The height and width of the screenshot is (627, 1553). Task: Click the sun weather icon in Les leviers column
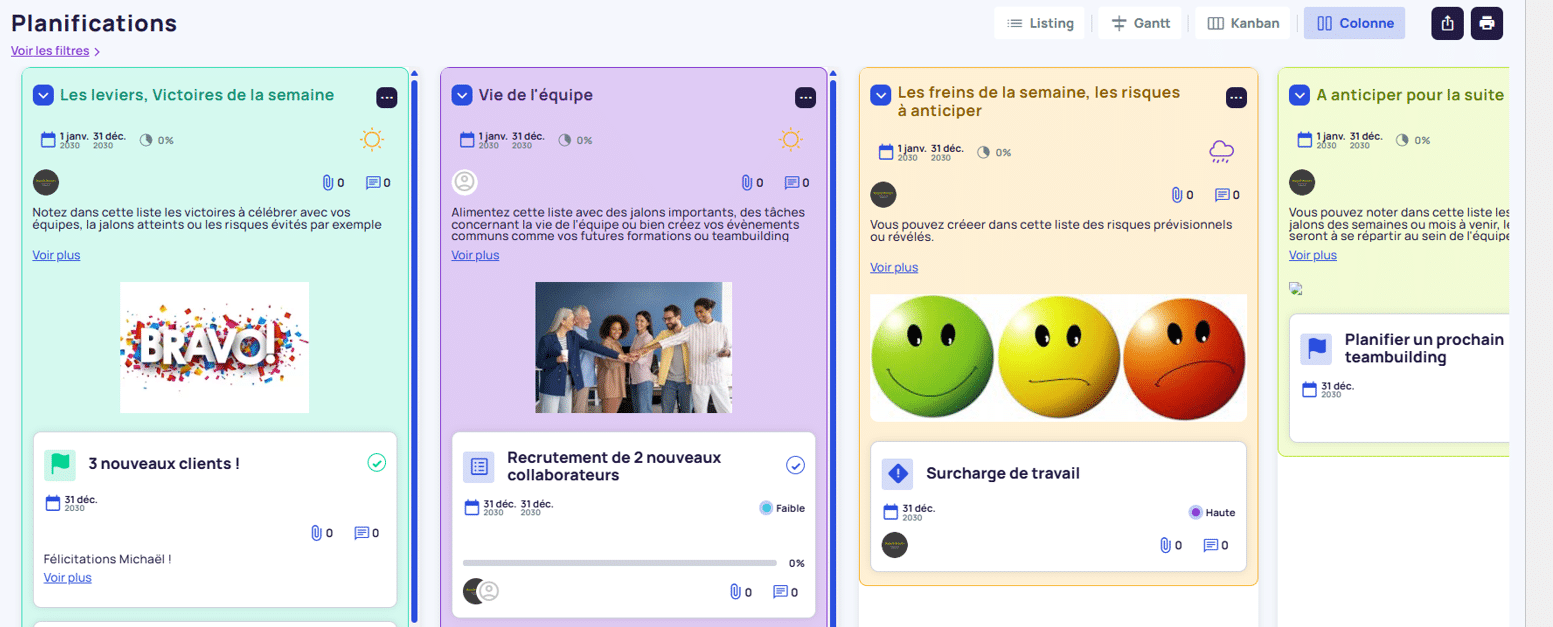tap(372, 139)
